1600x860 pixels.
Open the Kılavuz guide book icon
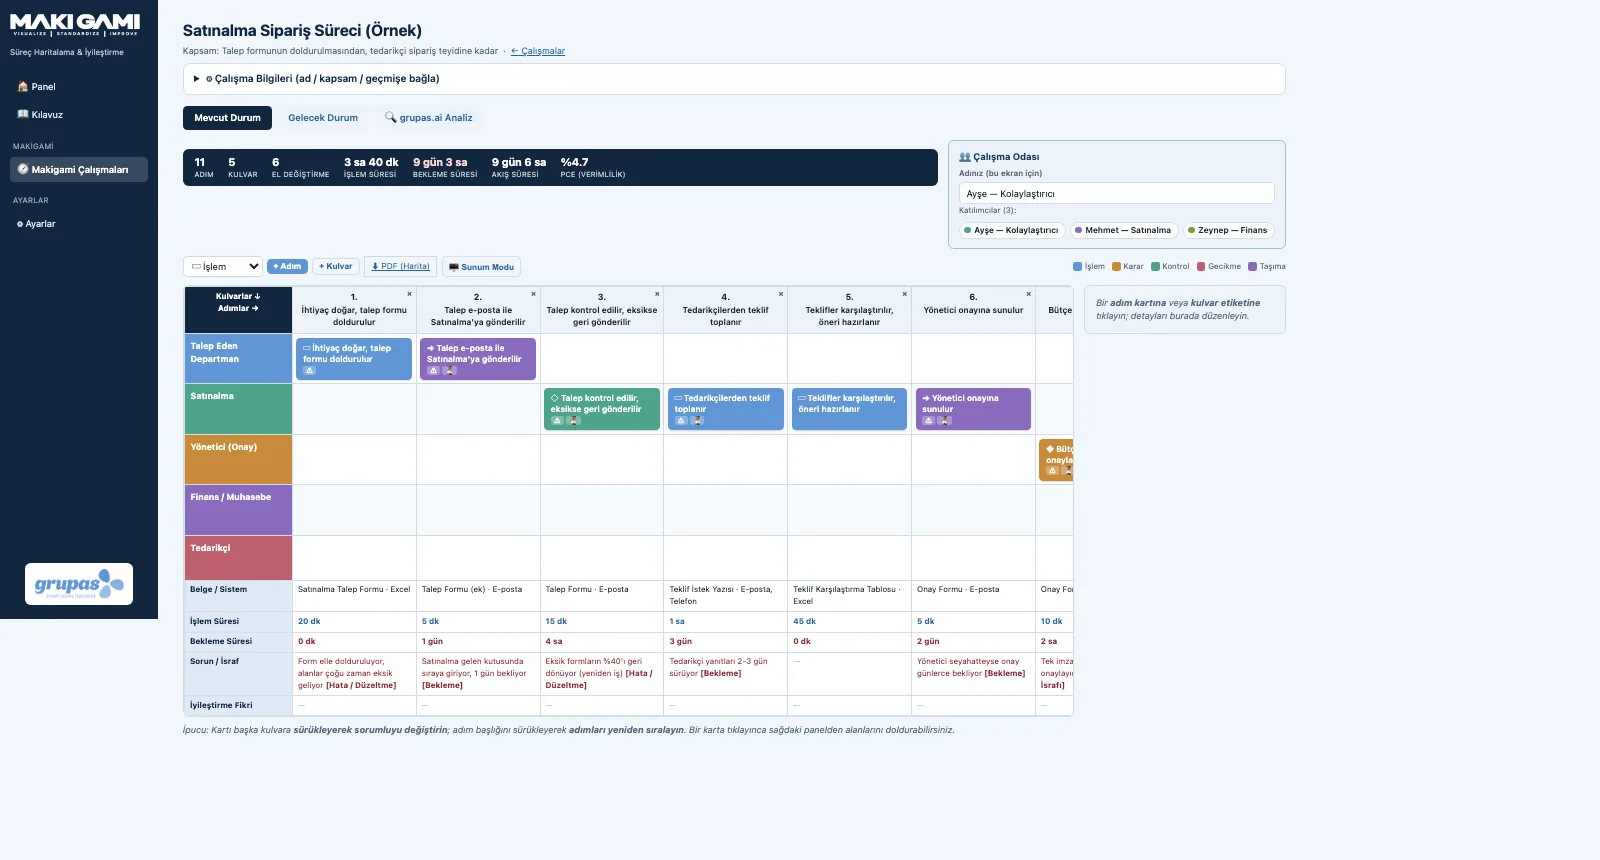(23, 115)
